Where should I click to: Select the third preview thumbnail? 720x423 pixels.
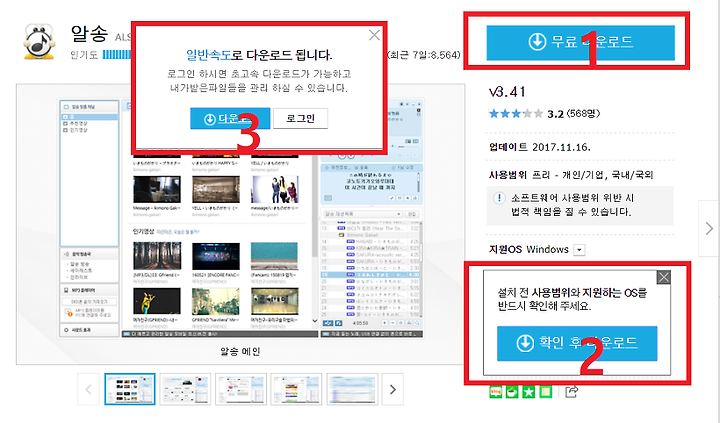click(x=241, y=389)
